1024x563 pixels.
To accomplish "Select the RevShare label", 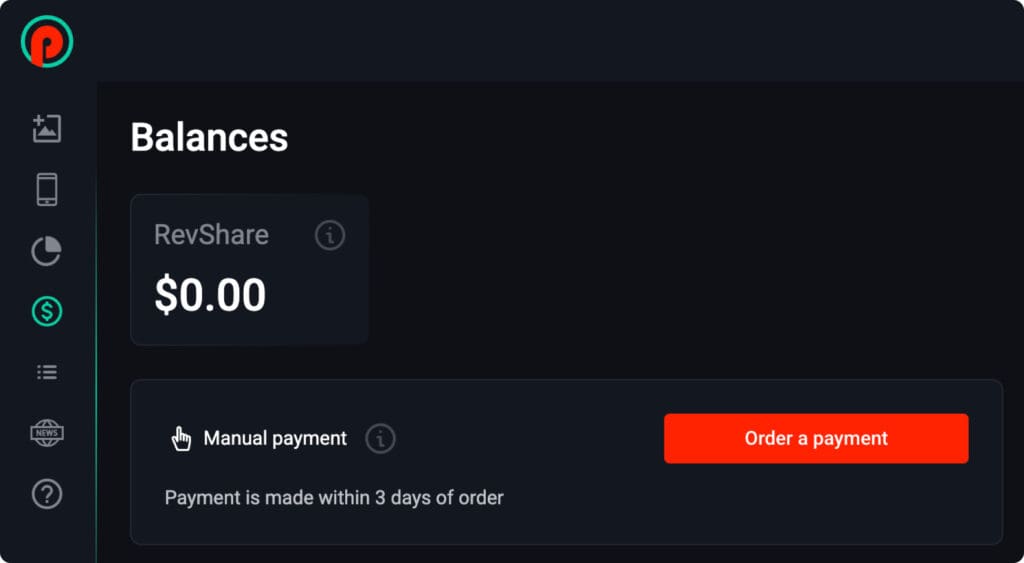I will [x=211, y=235].
